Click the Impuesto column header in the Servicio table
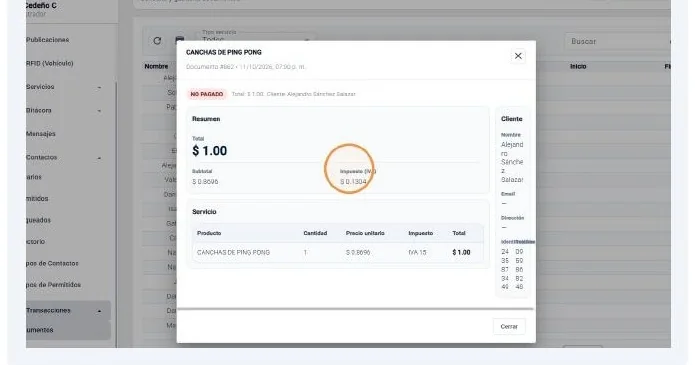The height and width of the screenshot is (365, 695). [x=421, y=233]
